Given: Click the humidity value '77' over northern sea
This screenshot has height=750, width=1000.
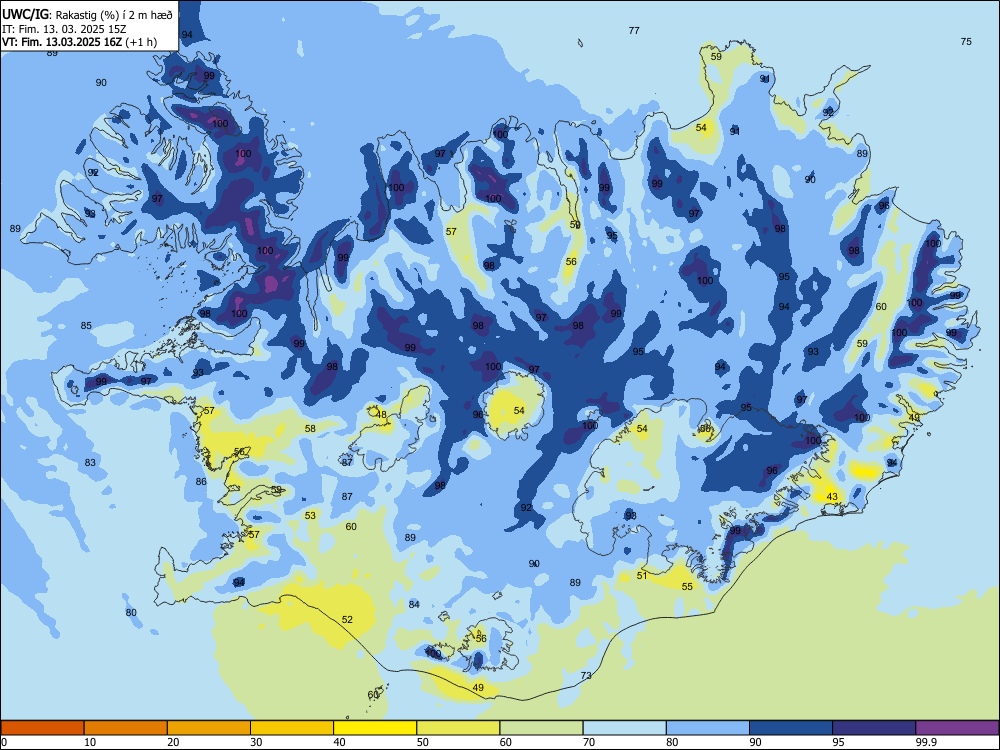Looking at the screenshot, I should [634, 31].
